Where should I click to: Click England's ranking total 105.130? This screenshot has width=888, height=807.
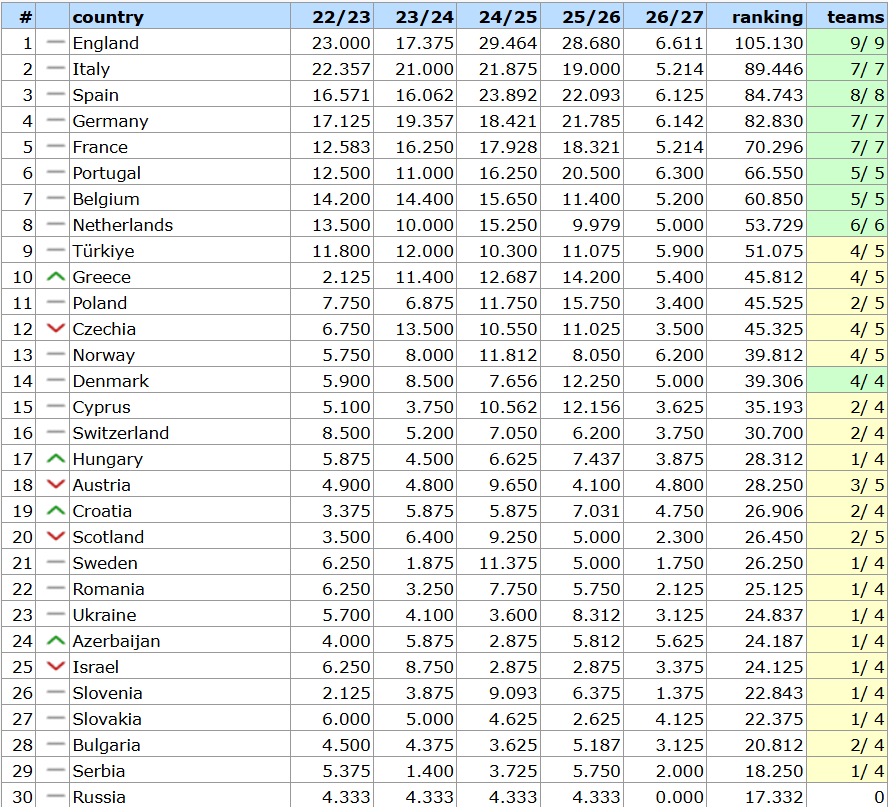769,44
